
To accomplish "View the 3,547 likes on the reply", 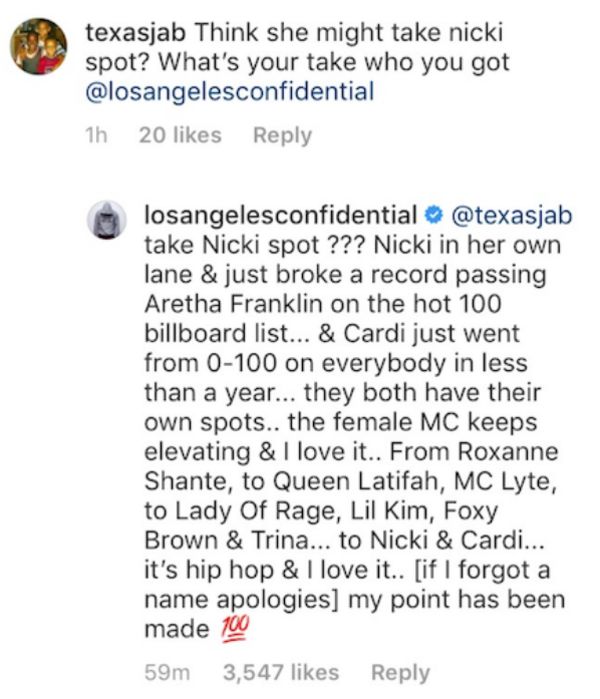I will 281,672.
